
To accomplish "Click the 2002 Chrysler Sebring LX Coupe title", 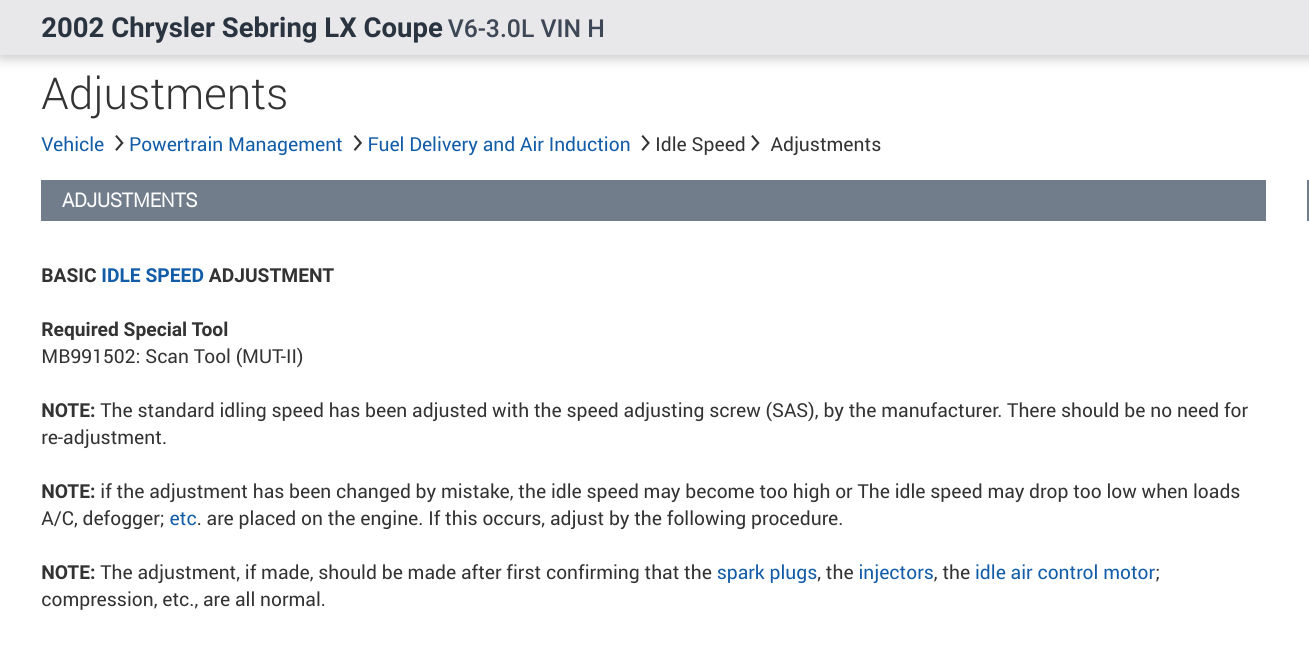I will [241, 28].
